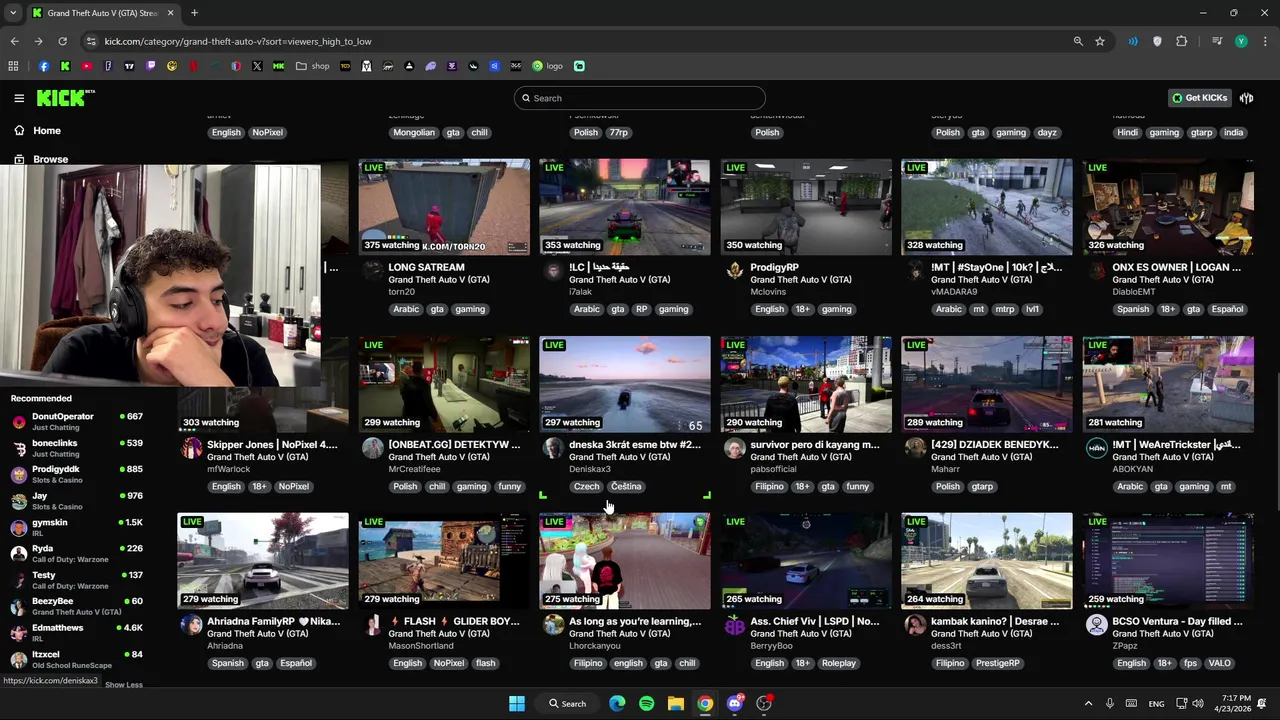Open Discord from the taskbar

point(735,703)
